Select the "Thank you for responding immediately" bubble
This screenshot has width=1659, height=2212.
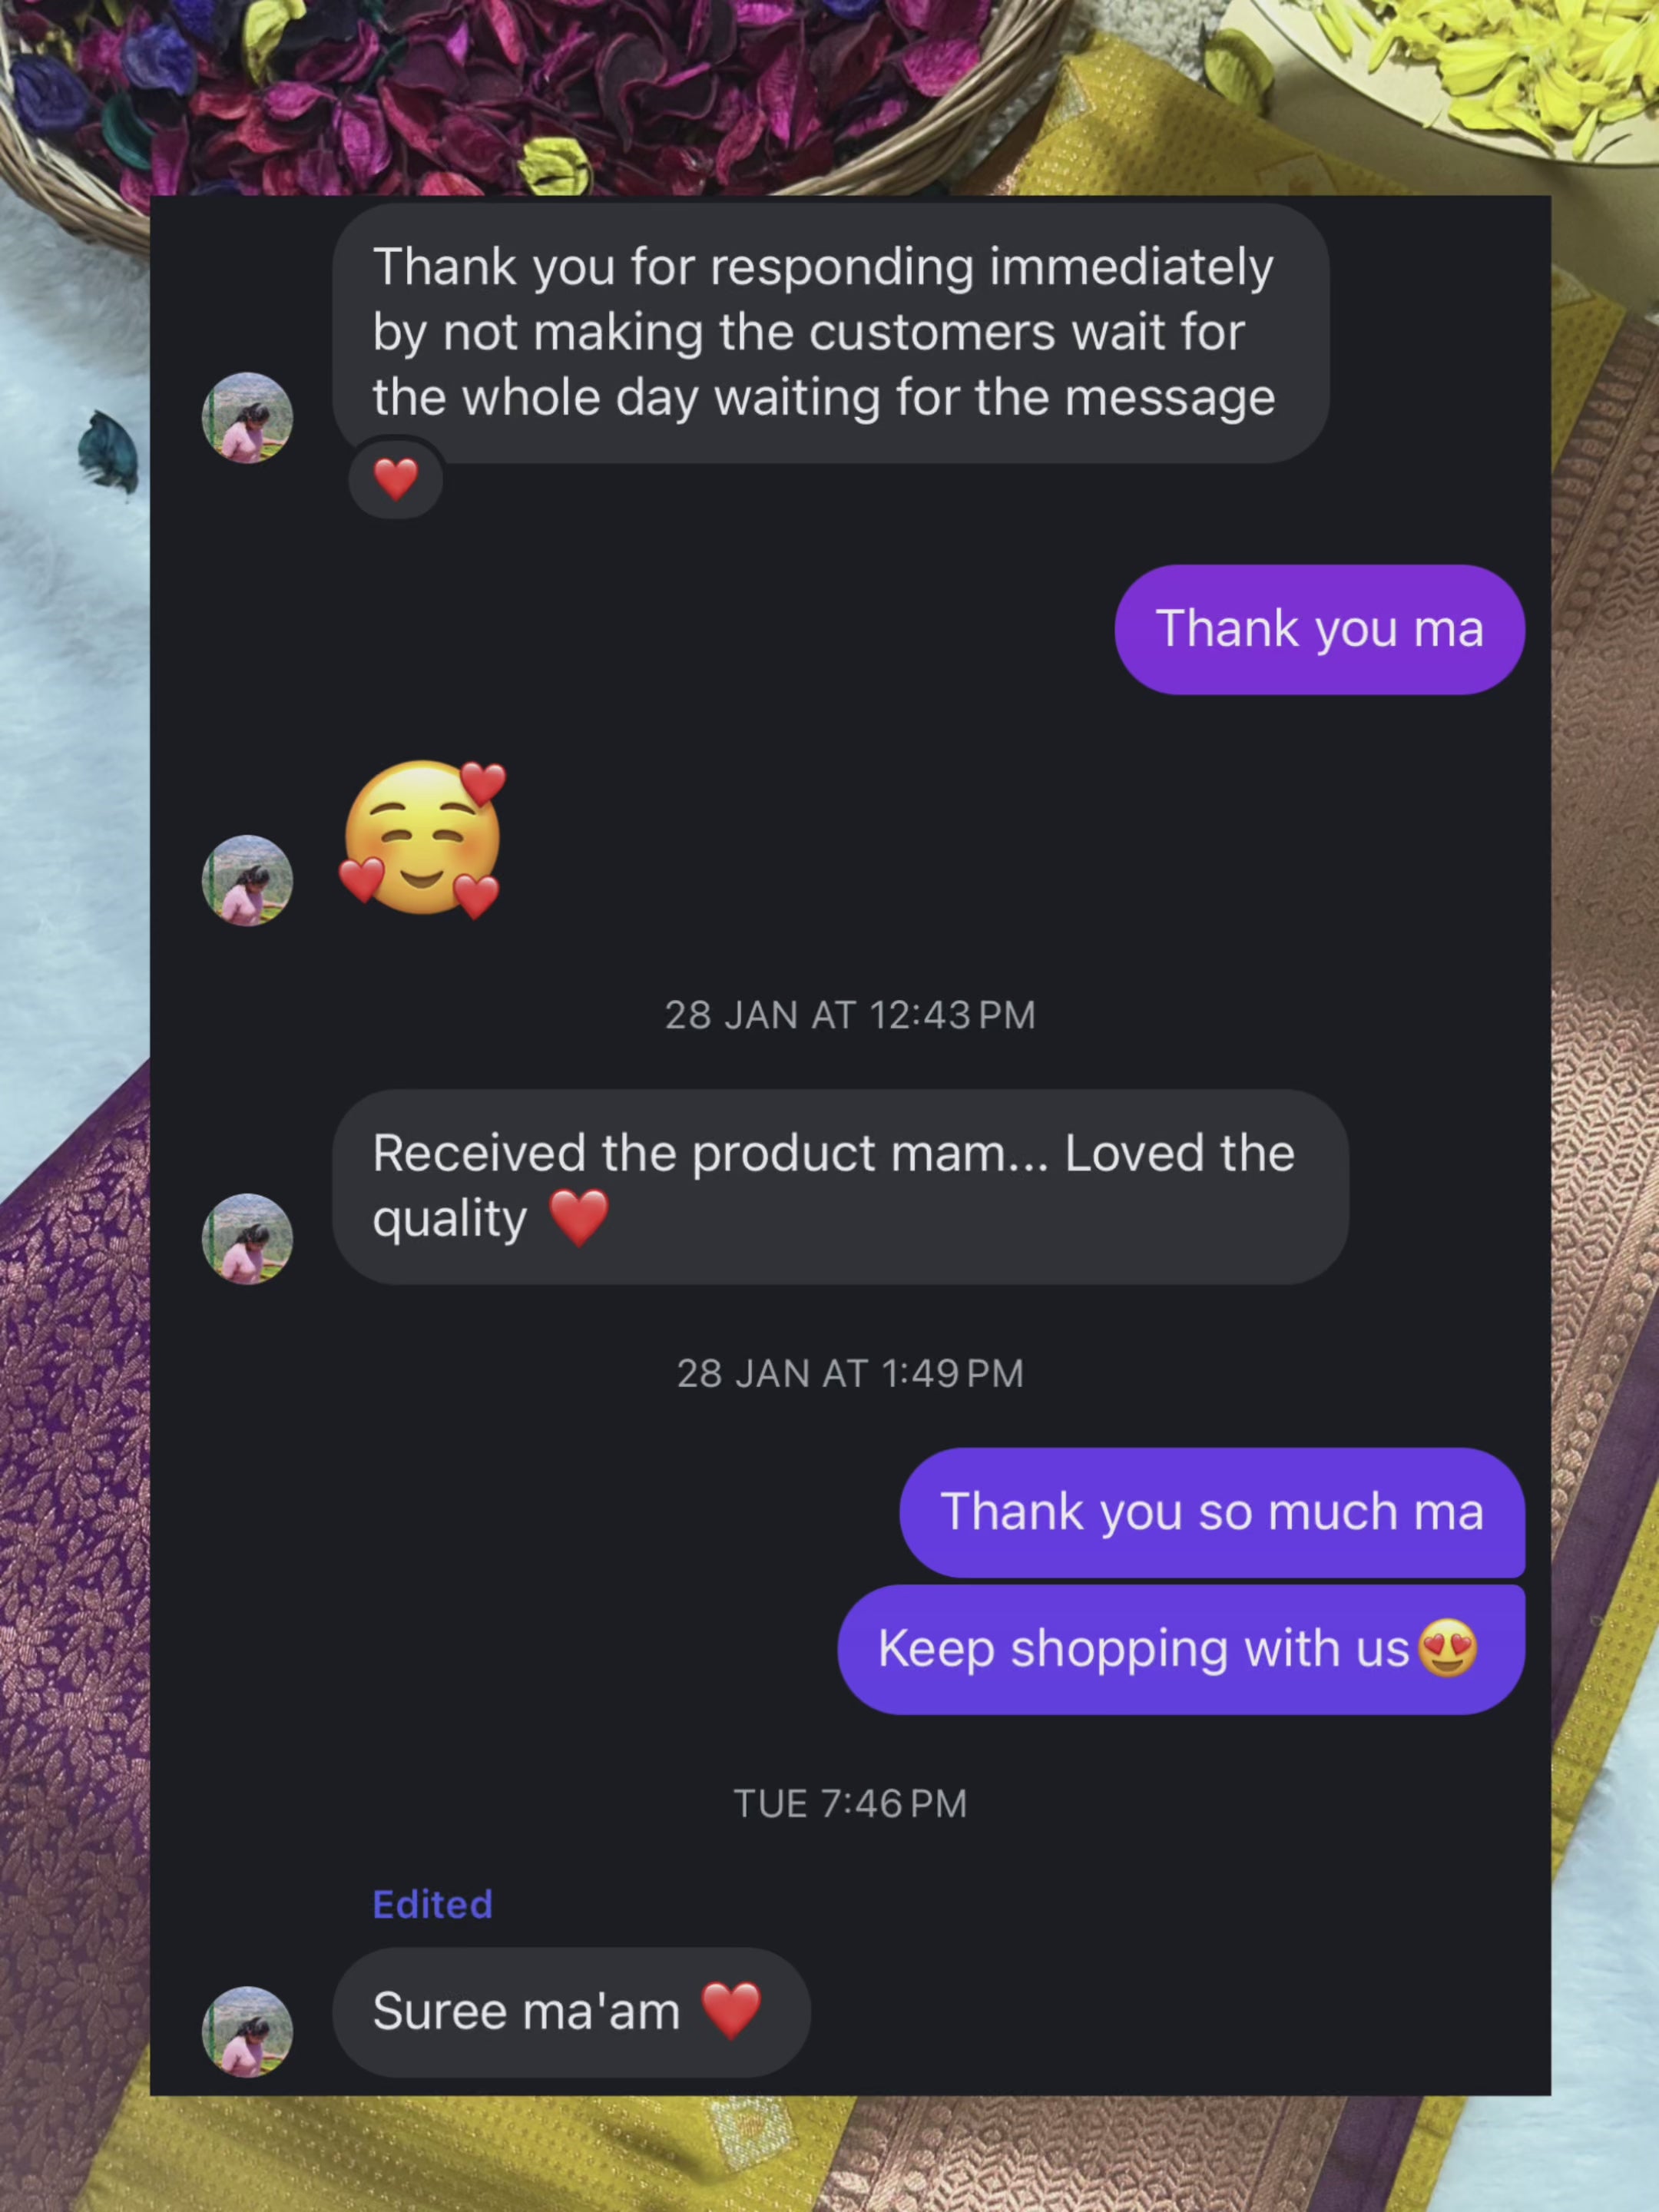830,333
